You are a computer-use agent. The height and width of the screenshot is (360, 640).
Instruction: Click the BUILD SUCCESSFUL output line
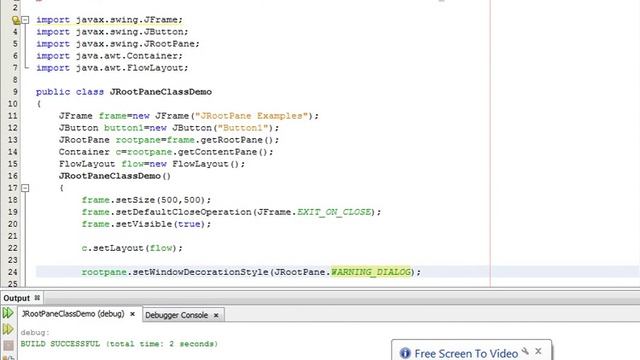119,344
